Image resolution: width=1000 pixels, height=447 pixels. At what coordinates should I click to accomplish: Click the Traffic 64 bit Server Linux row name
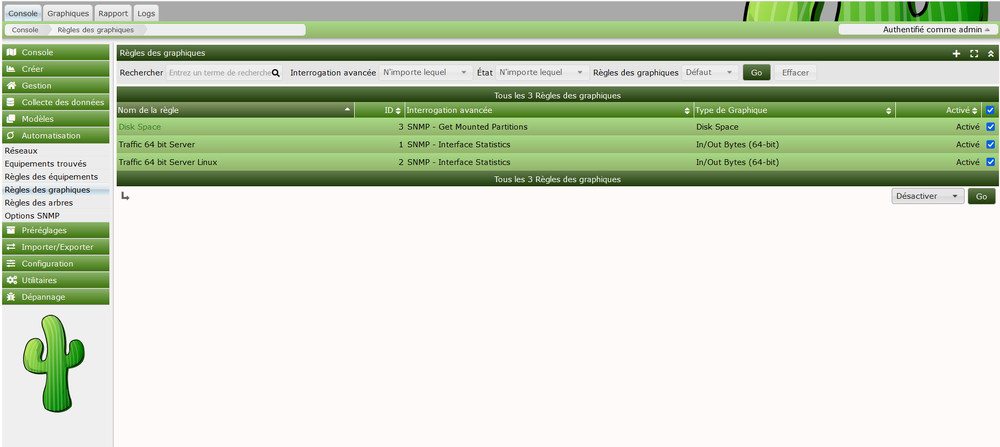(x=168, y=162)
